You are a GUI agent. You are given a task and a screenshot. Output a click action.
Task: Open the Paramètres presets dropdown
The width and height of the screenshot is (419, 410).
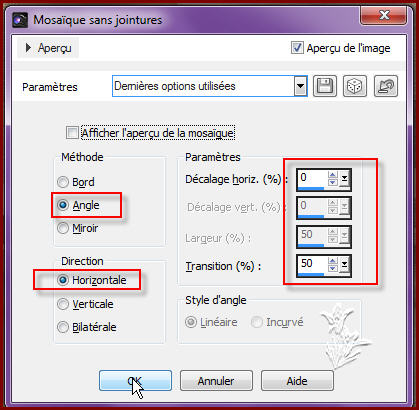tap(300, 86)
